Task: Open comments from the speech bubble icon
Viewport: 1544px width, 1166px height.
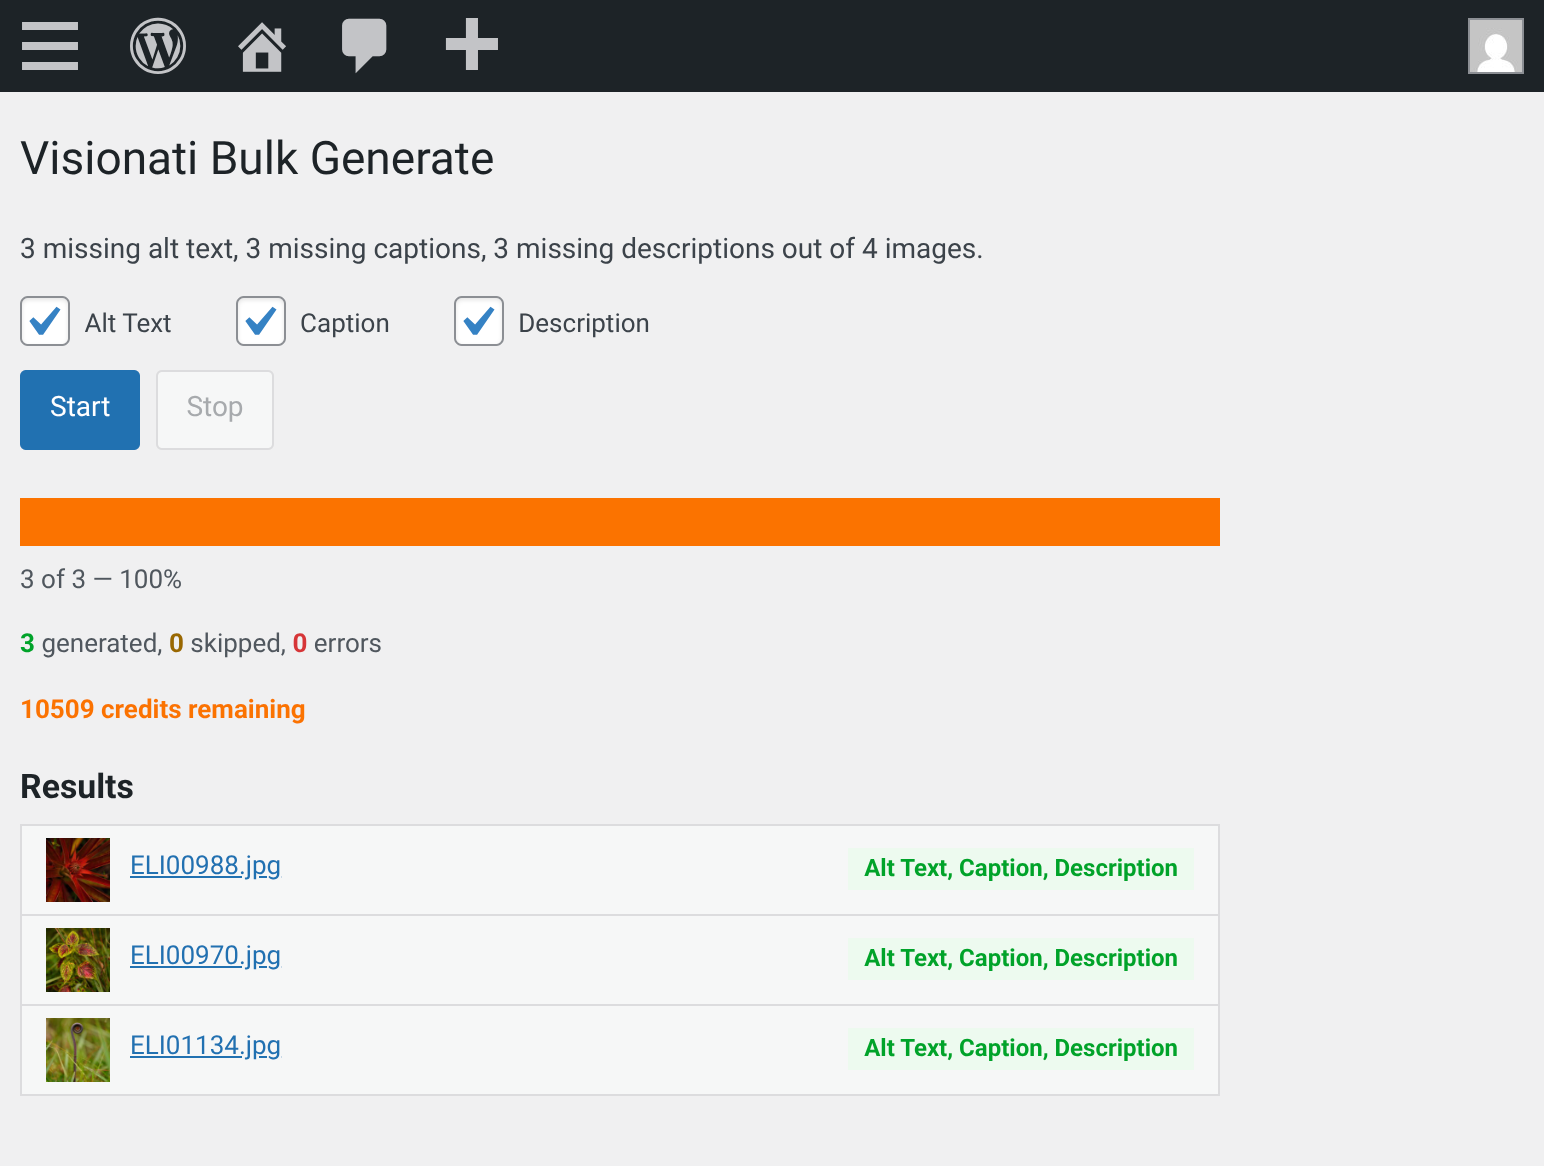Action: [x=364, y=45]
